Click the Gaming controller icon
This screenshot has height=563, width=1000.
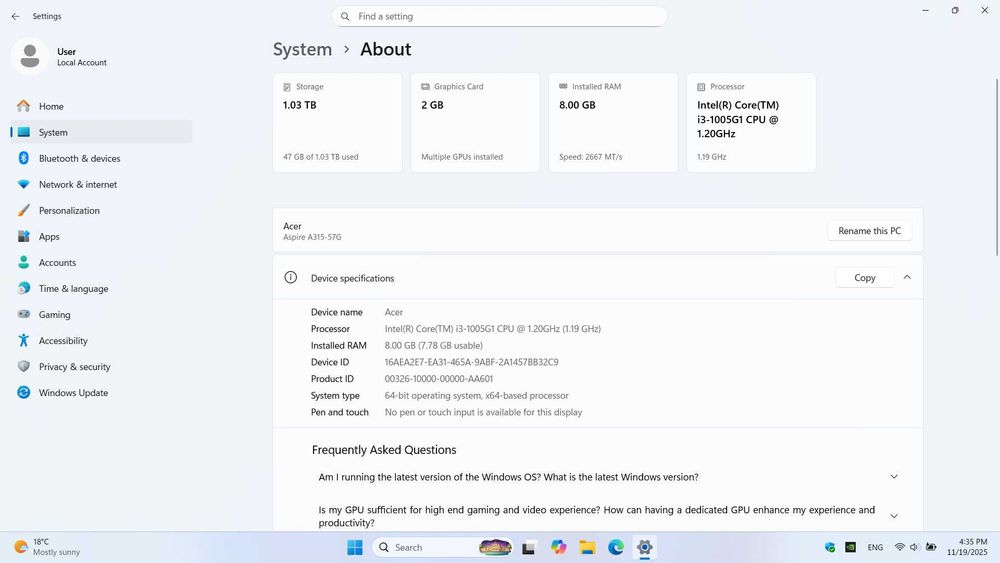24,314
